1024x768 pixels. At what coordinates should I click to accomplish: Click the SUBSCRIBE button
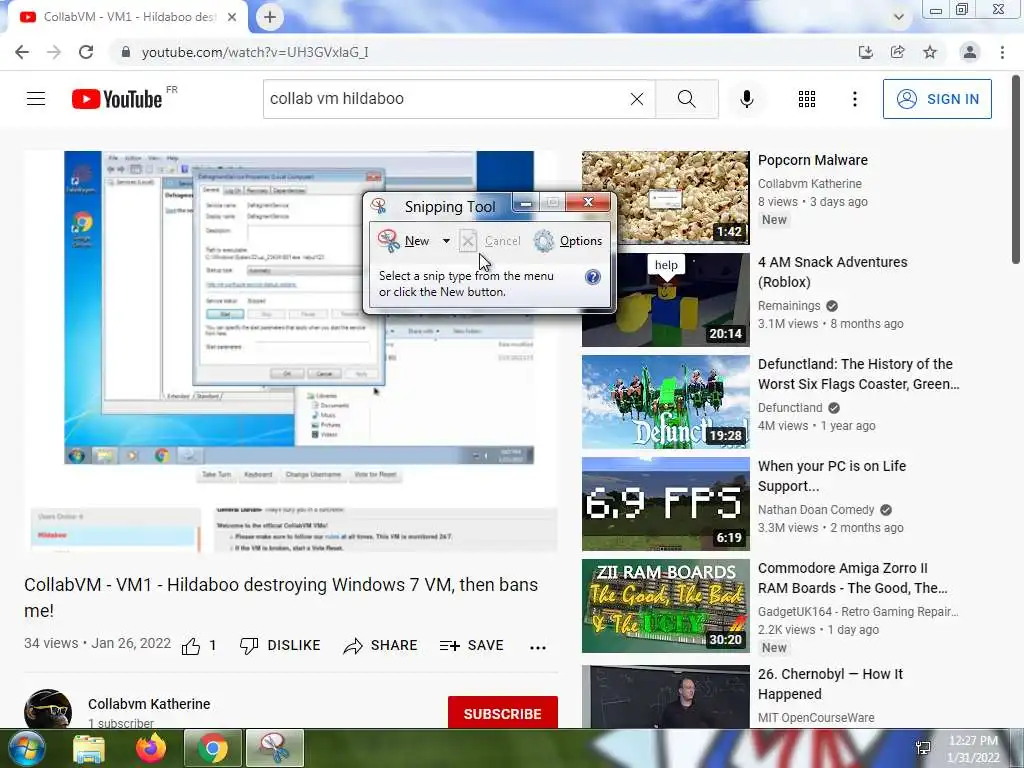(502, 712)
